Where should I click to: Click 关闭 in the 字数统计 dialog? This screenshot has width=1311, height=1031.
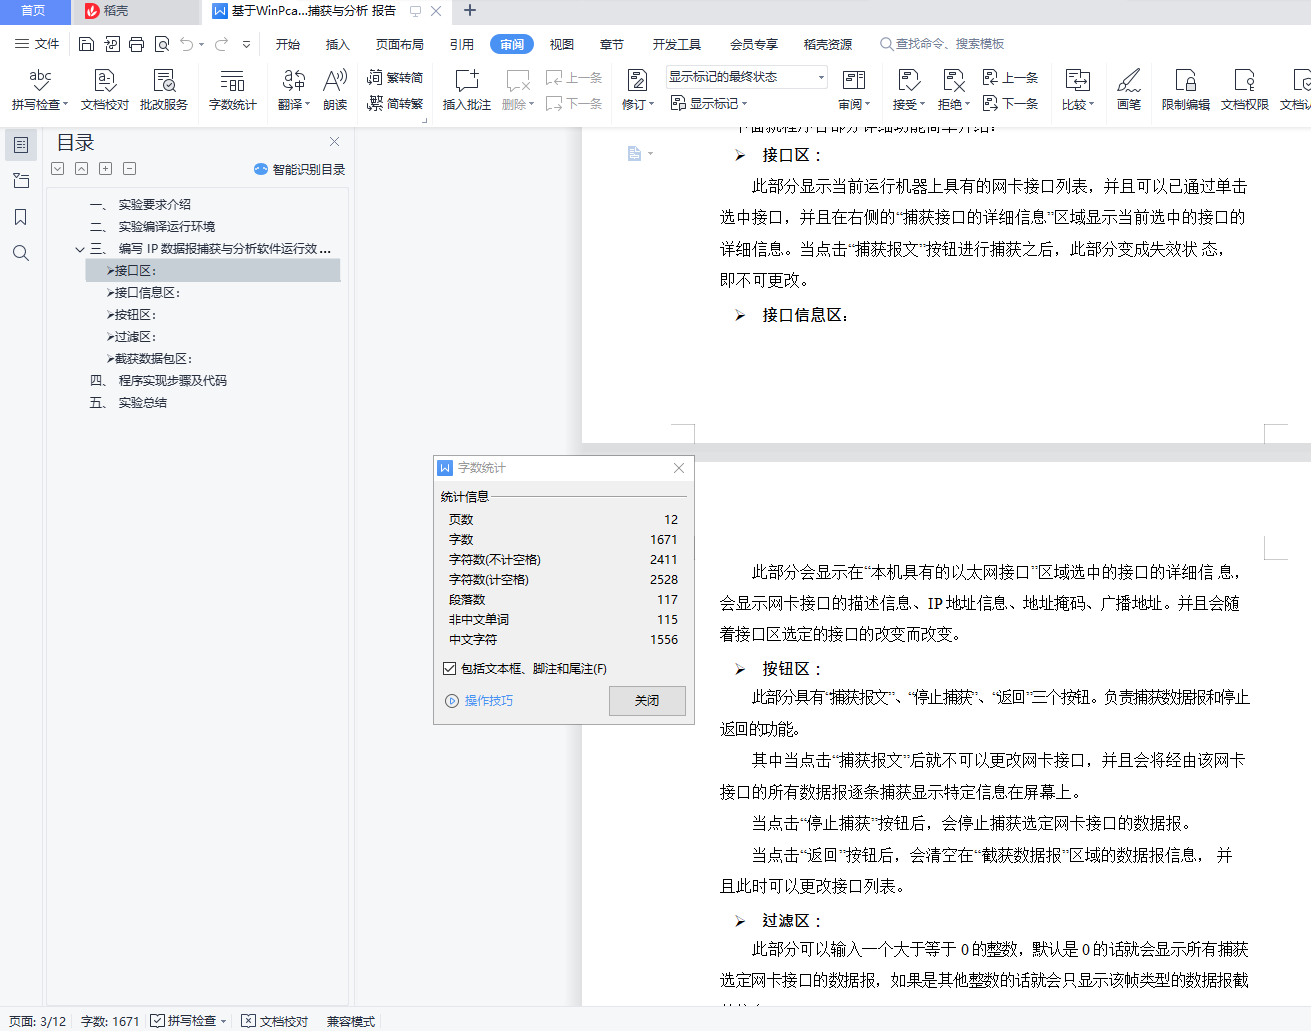[647, 700]
